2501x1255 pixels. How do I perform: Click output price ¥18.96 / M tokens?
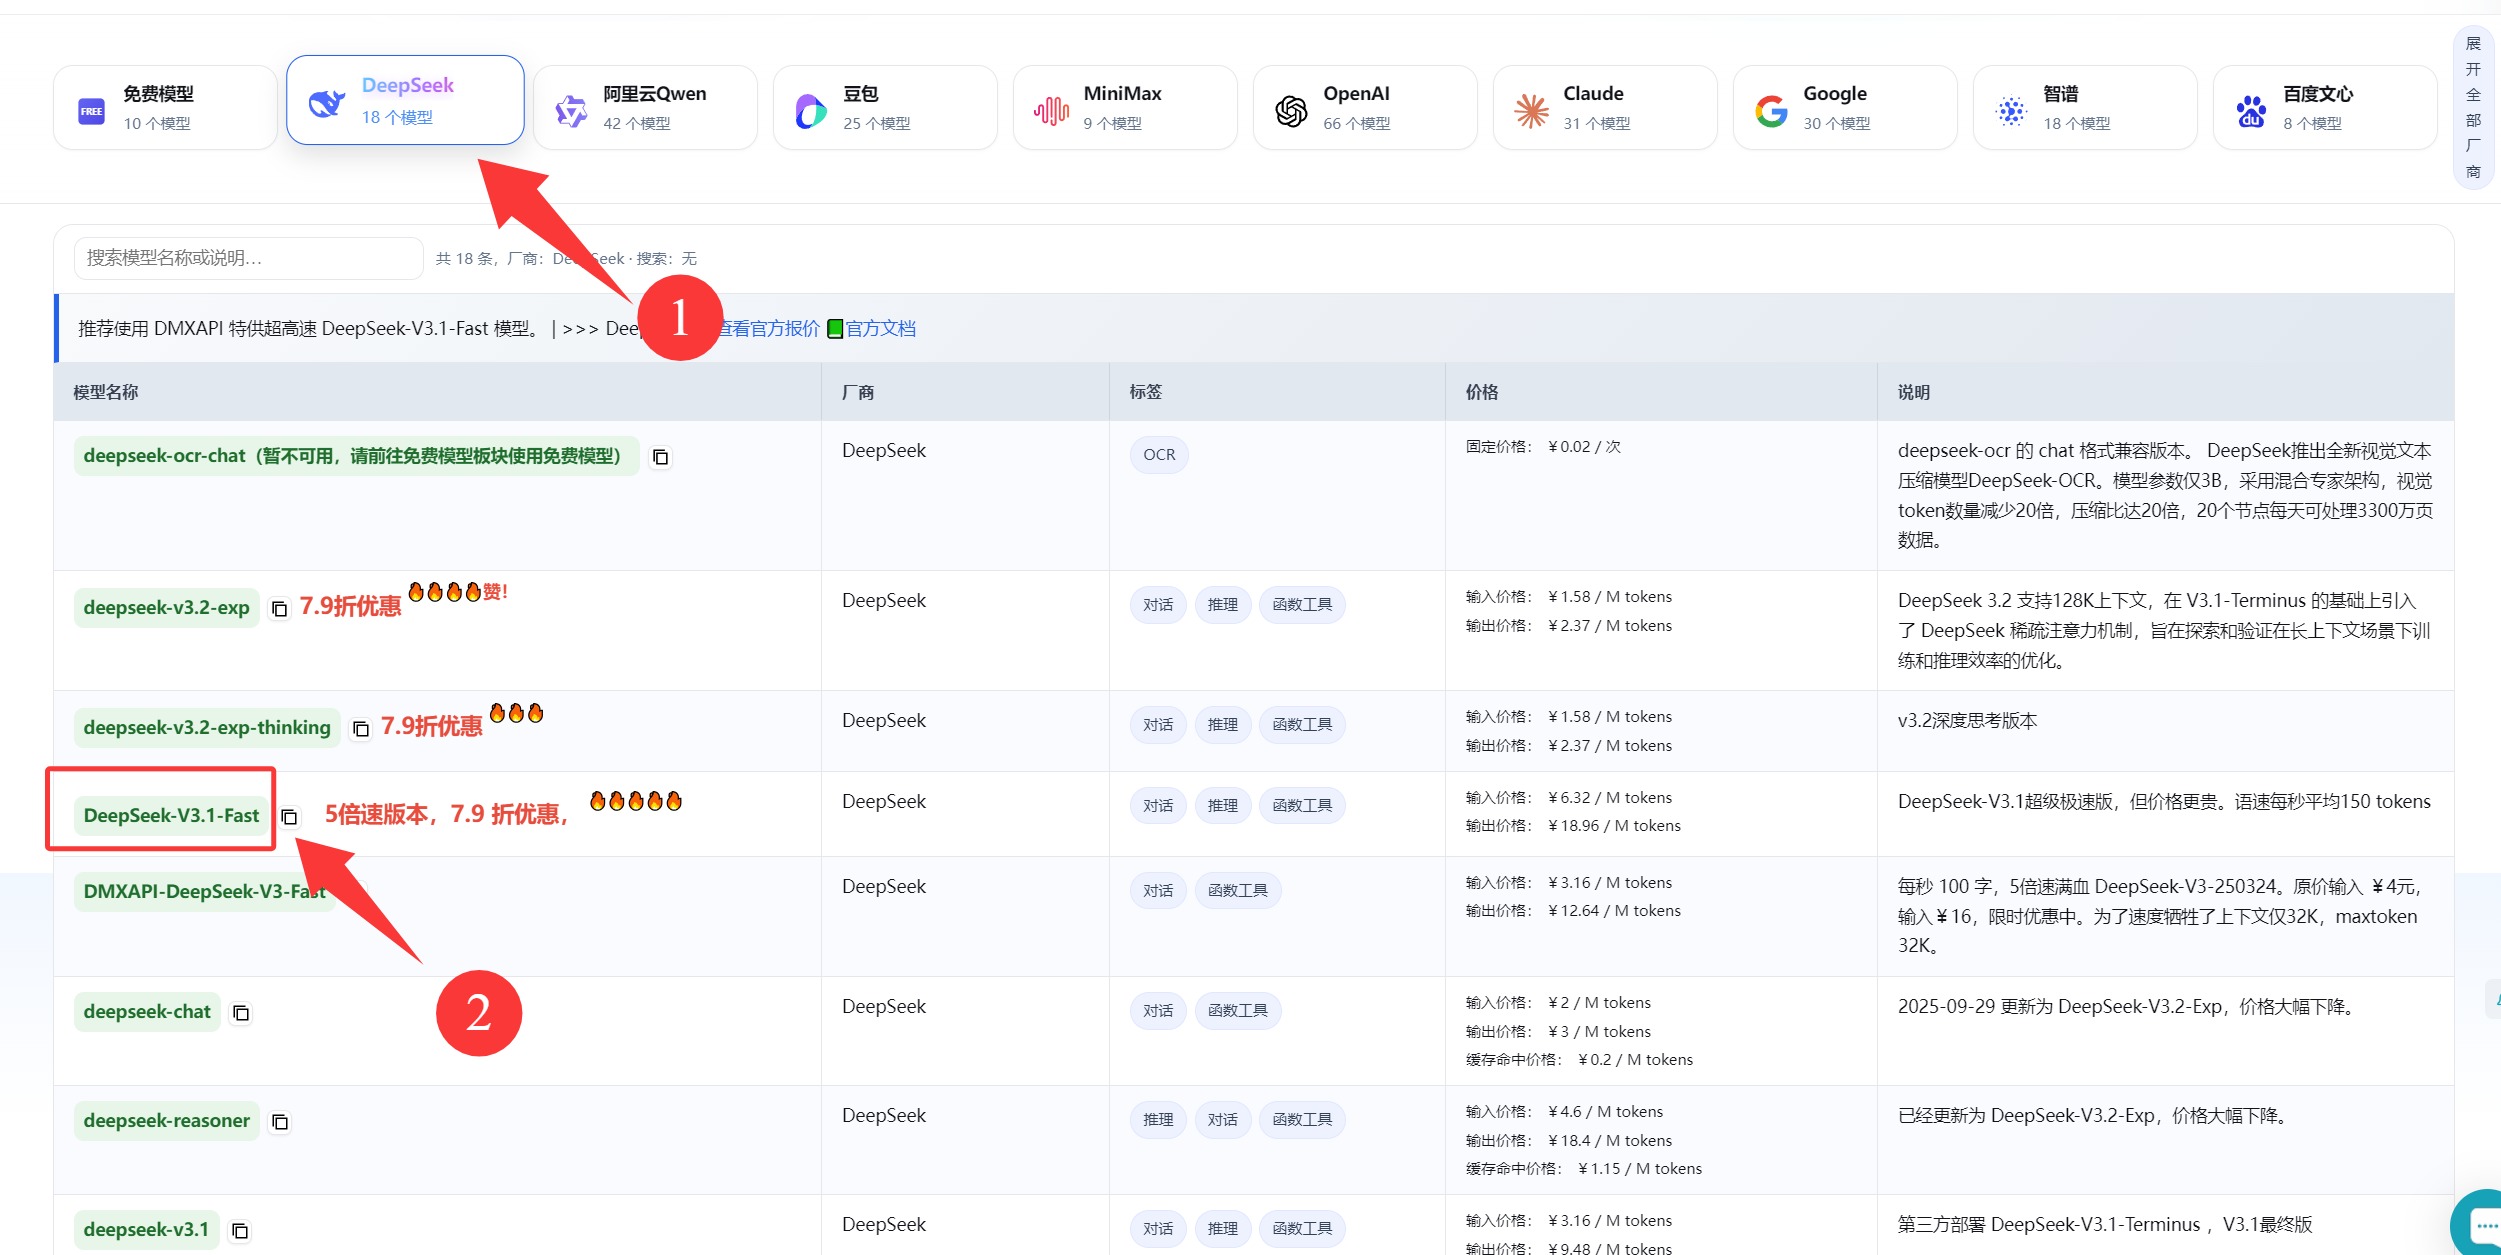[x=1614, y=826]
